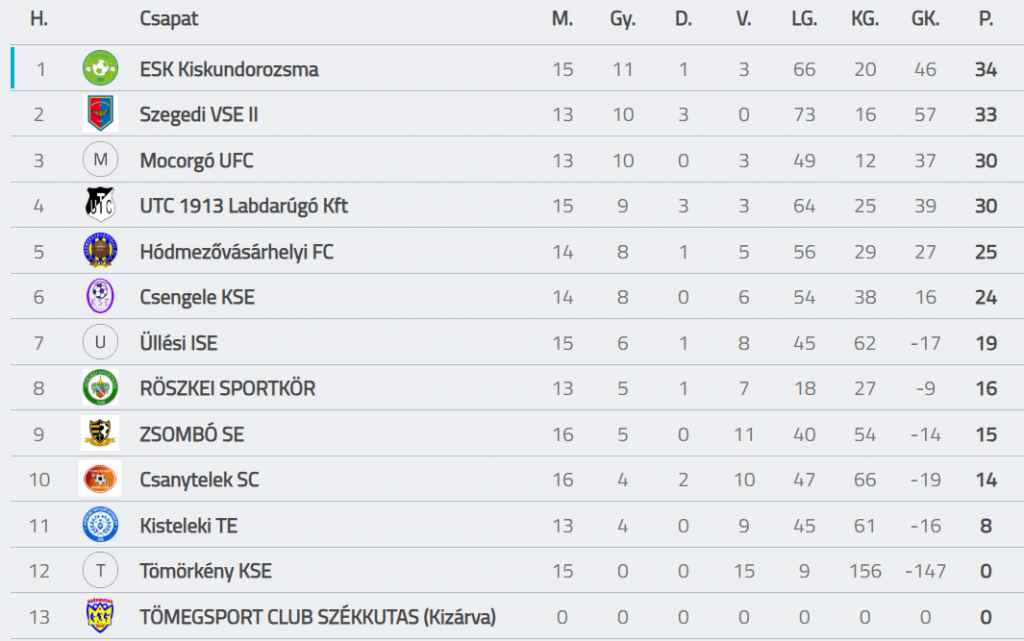Click the UTC 1913 Labdarúgó Kft logo
The image size is (1024, 641).
click(x=100, y=206)
